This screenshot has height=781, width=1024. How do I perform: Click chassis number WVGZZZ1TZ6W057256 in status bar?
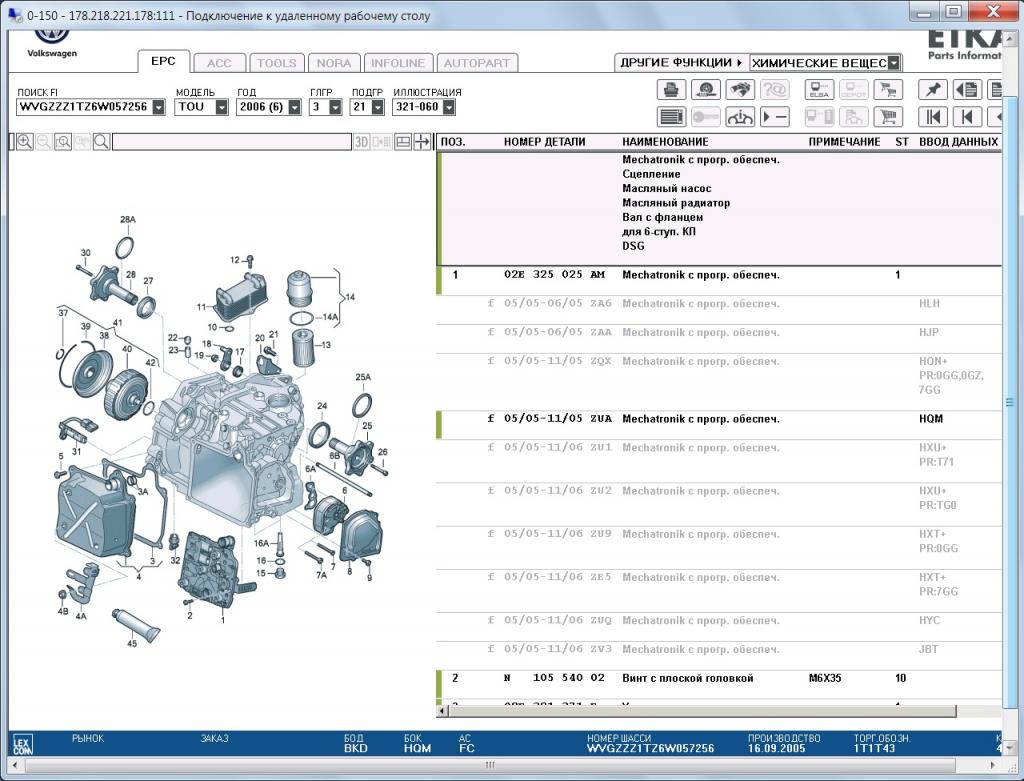[x=650, y=748]
